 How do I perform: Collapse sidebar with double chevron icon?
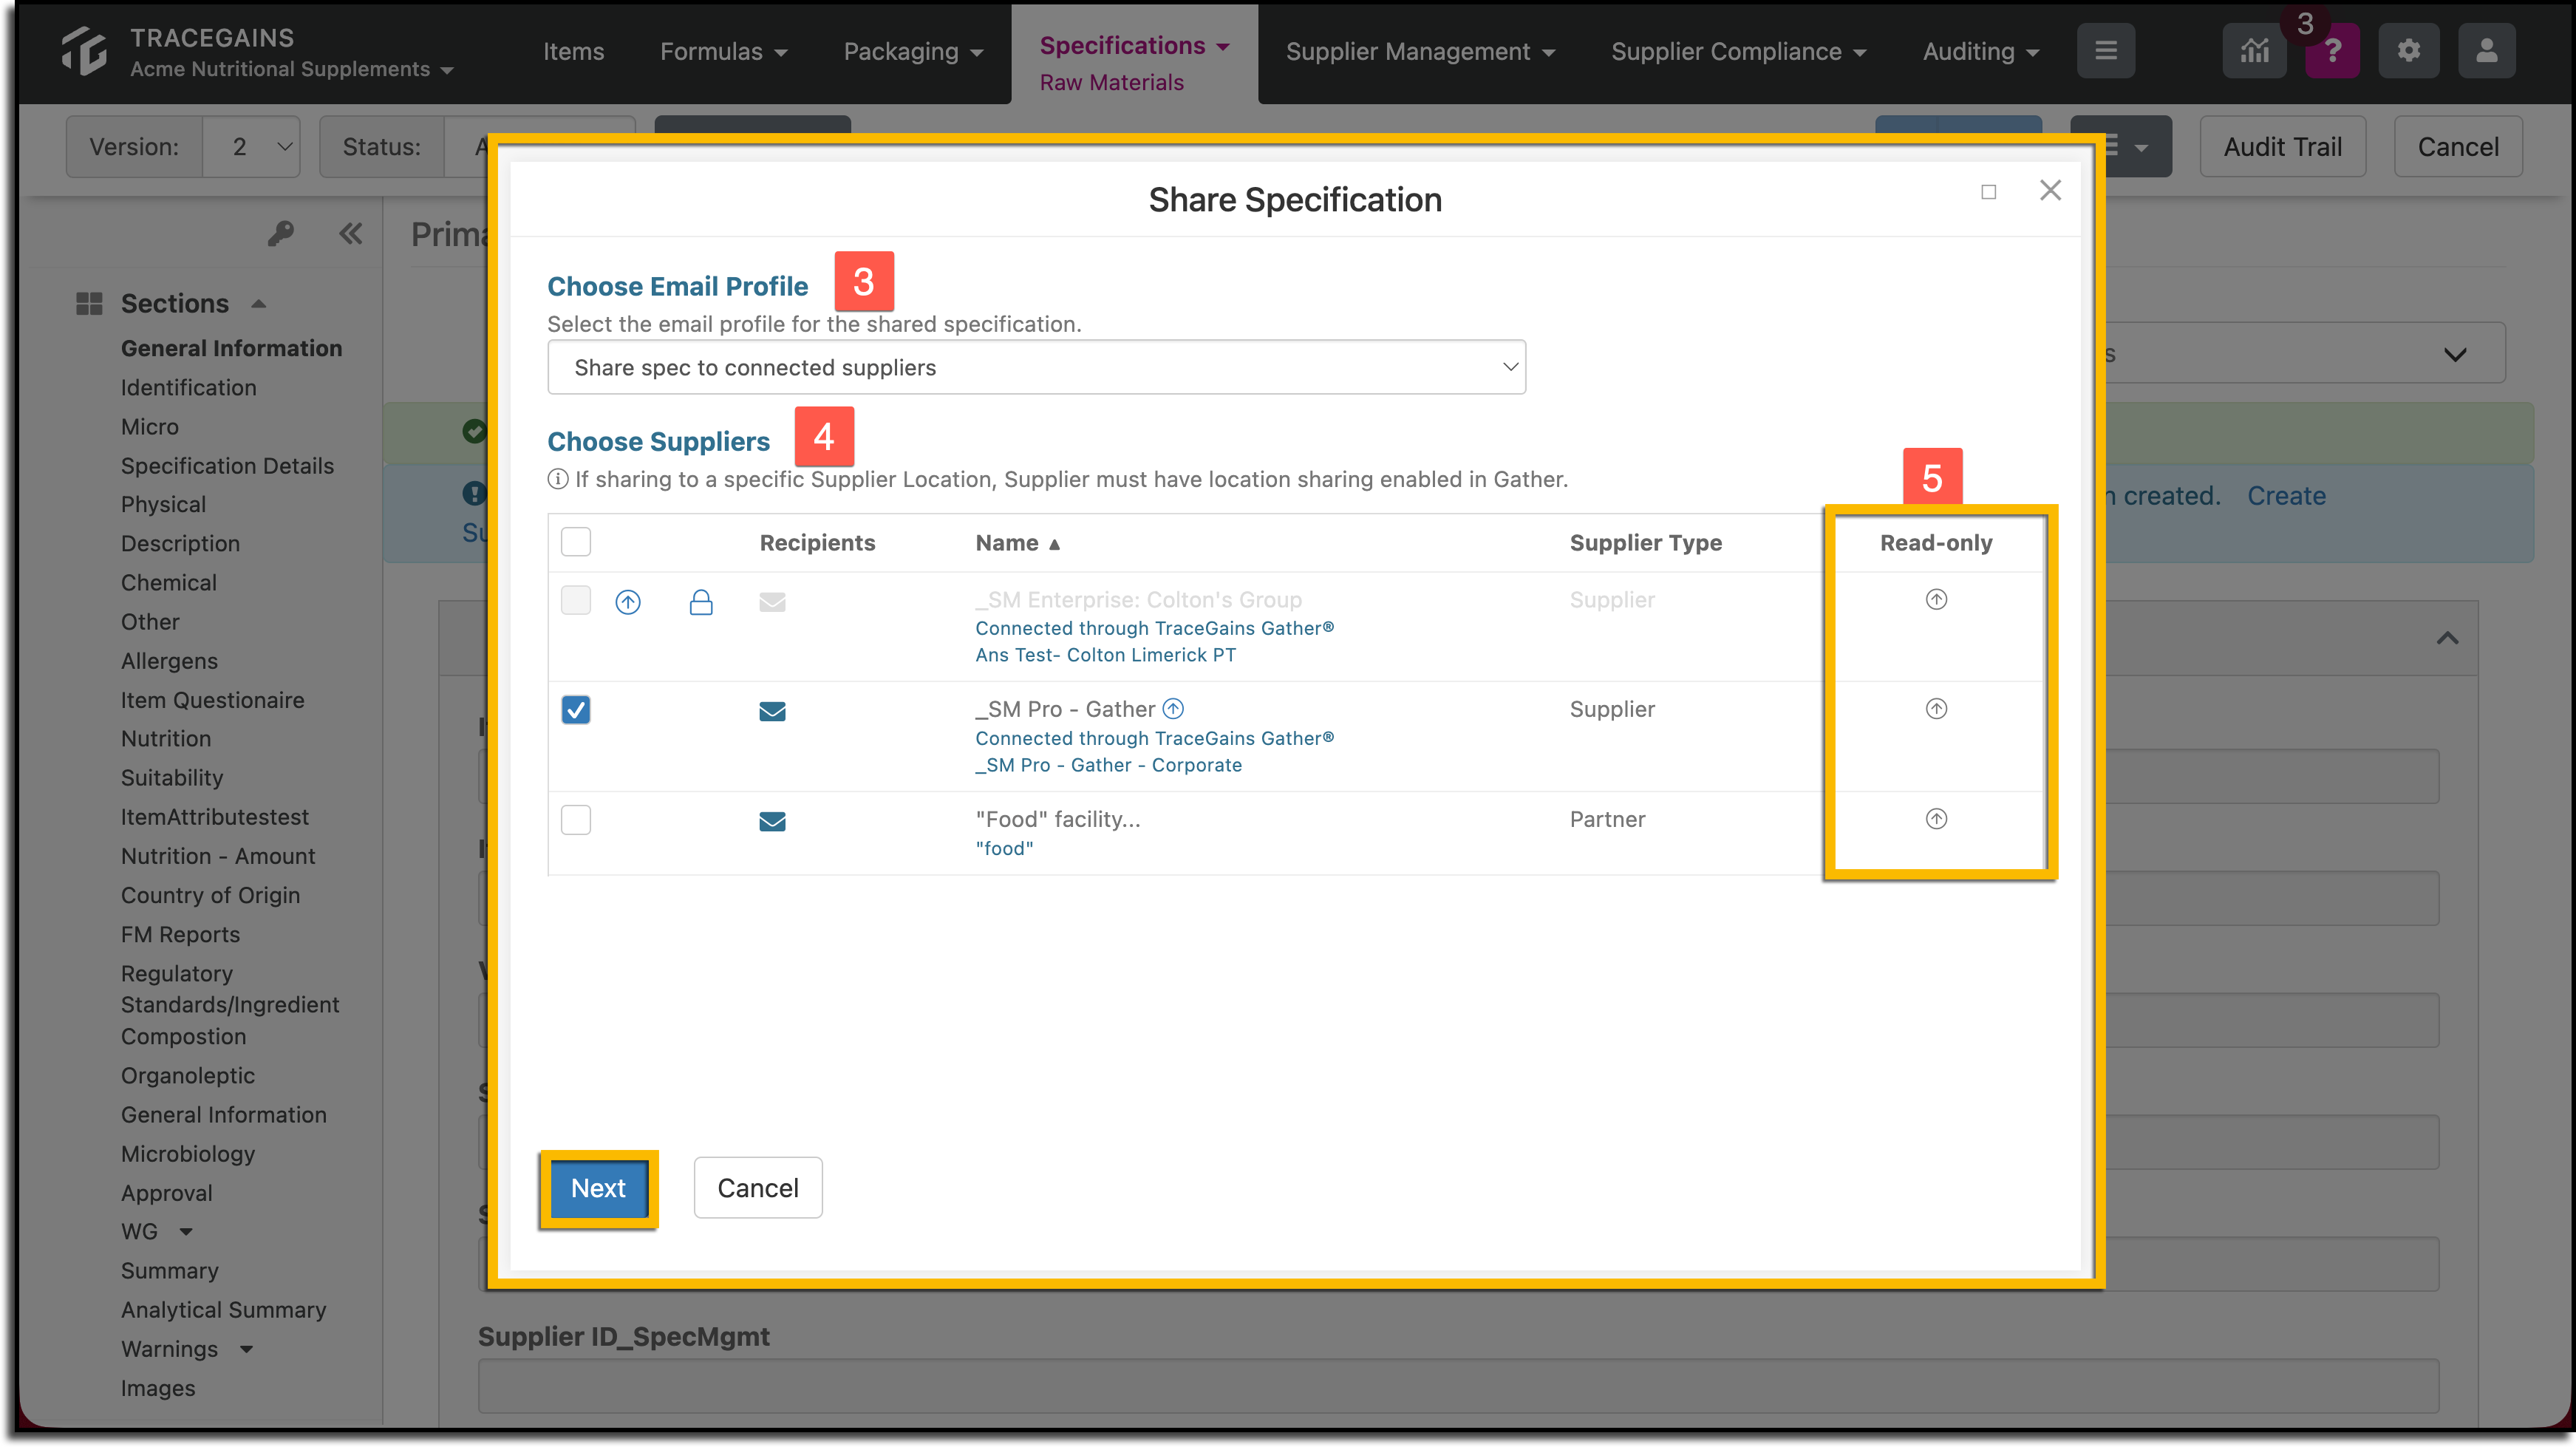click(350, 234)
